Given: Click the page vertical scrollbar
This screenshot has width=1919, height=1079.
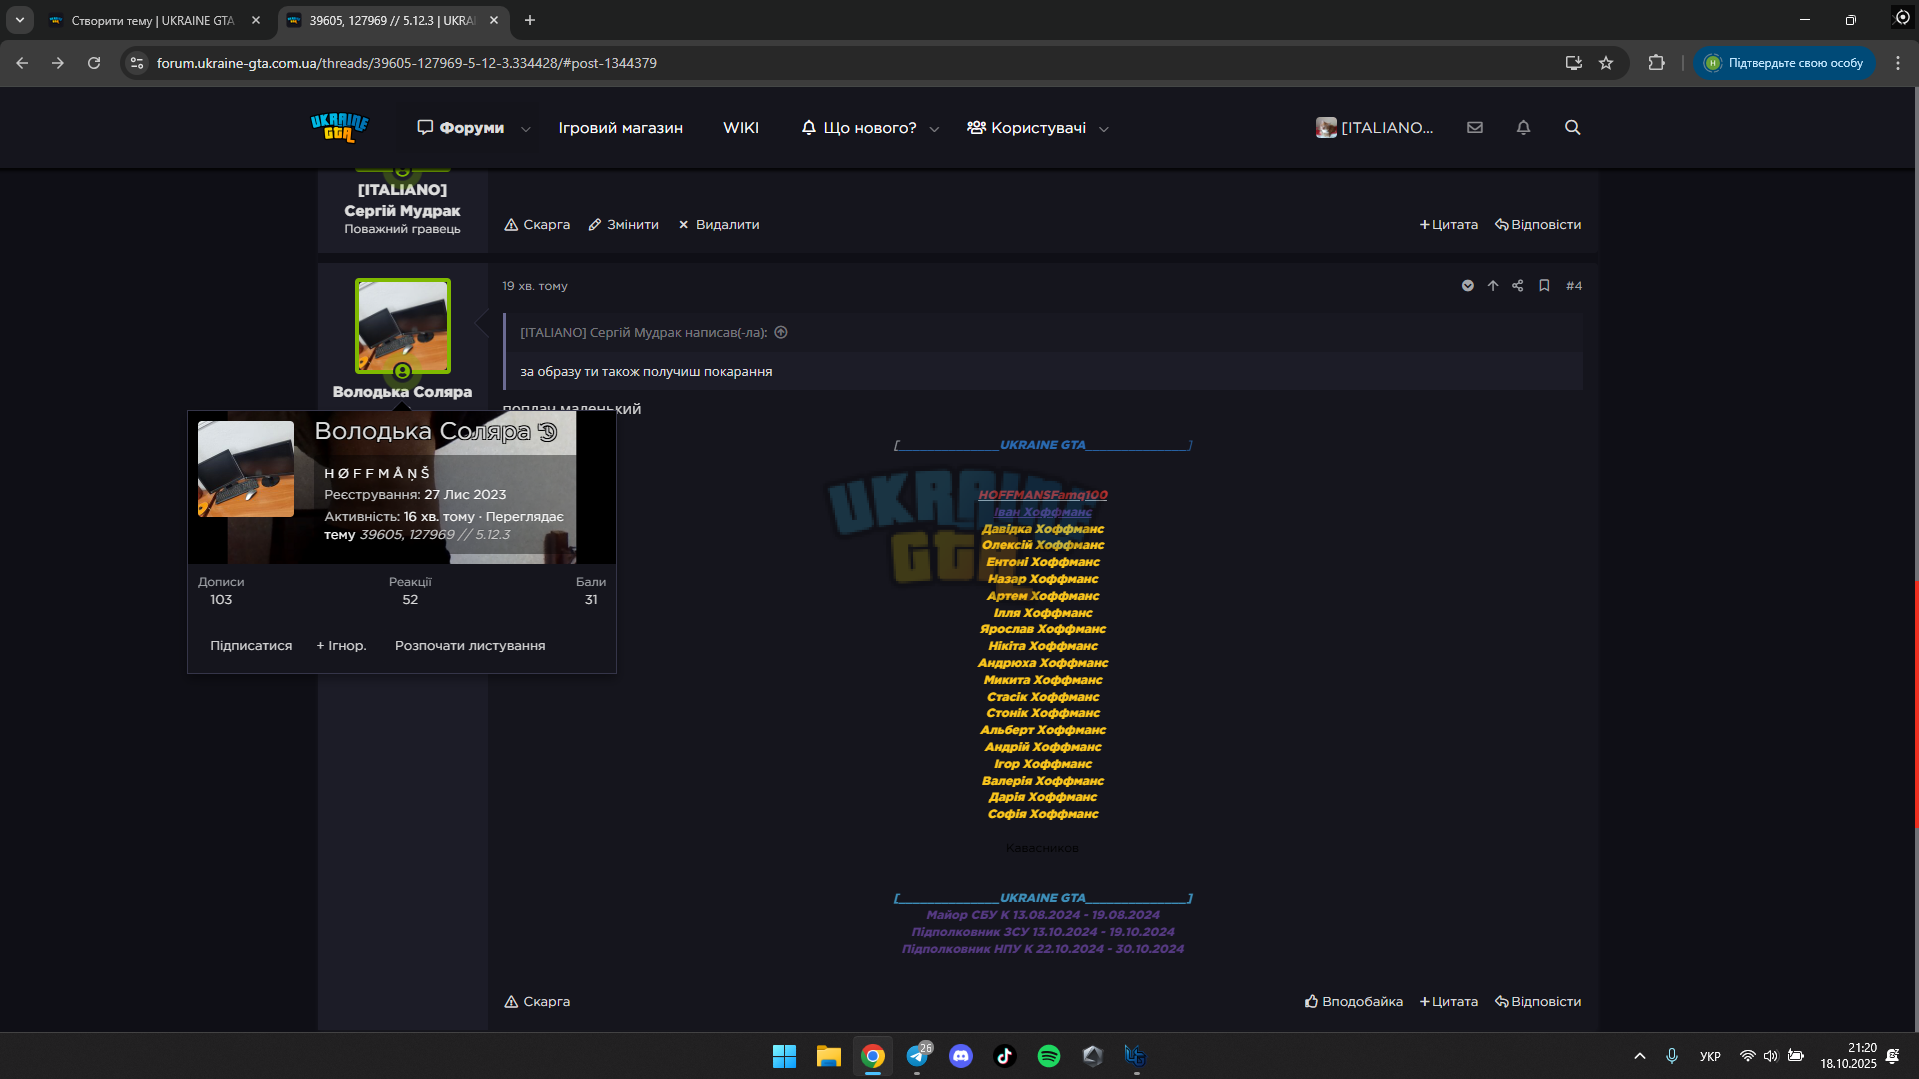Looking at the screenshot, I should [x=1915, y=704].
